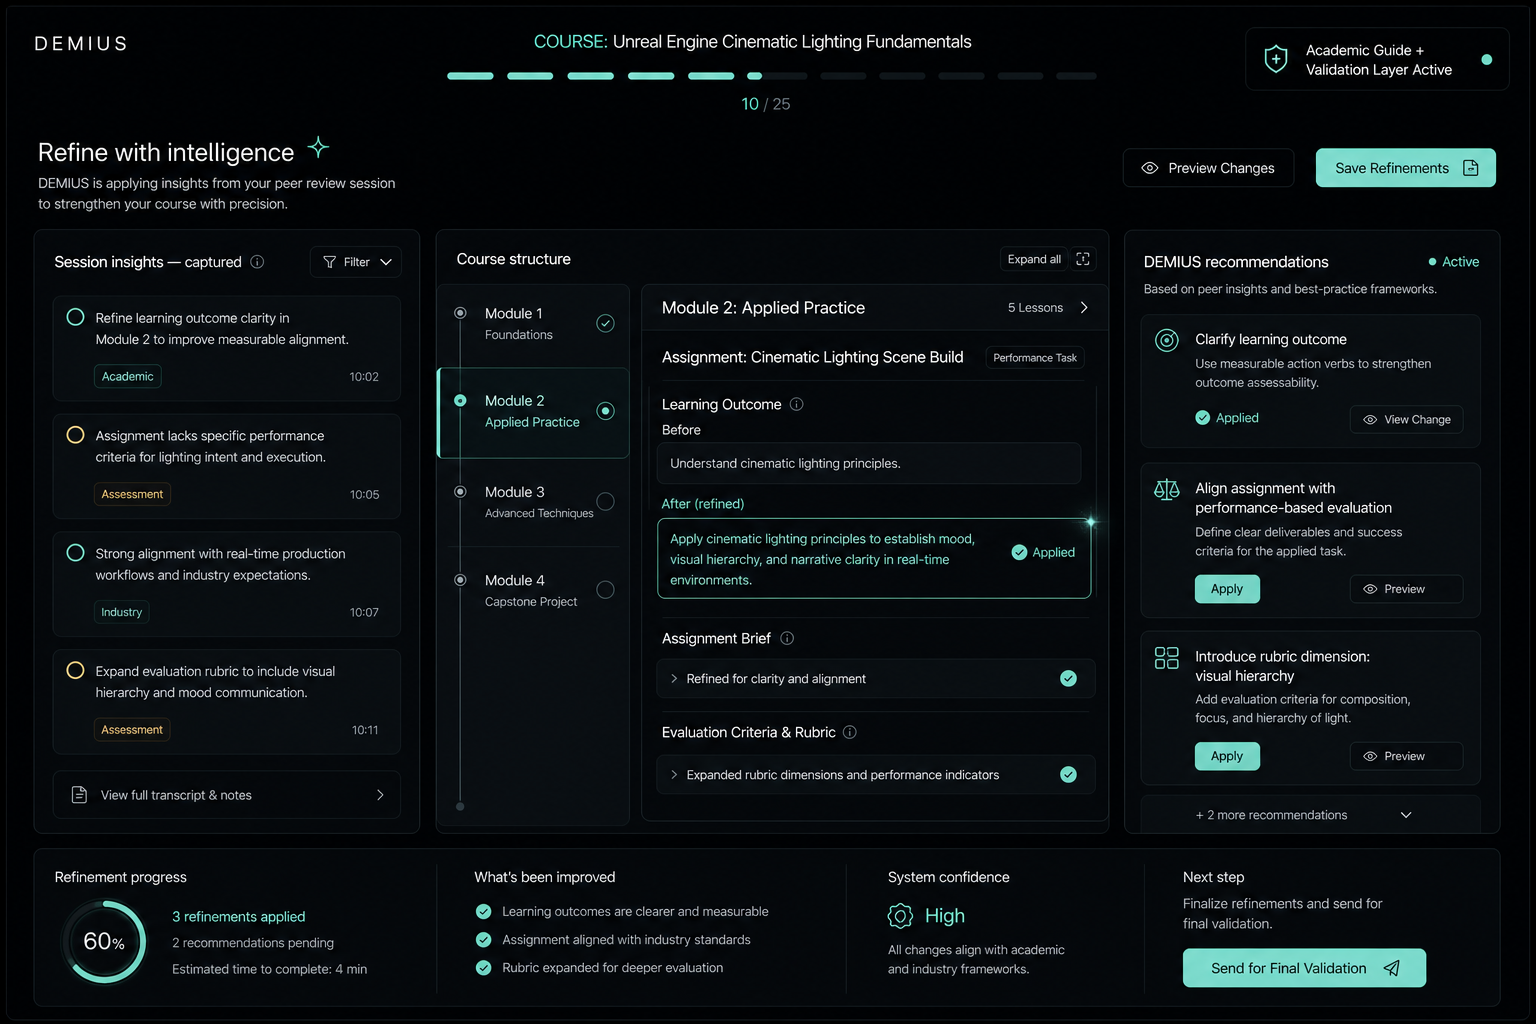Click the checkmark beside Assignment aligned with industry standards
This screenshot has height=1024, width=1536.
(484, 940)
